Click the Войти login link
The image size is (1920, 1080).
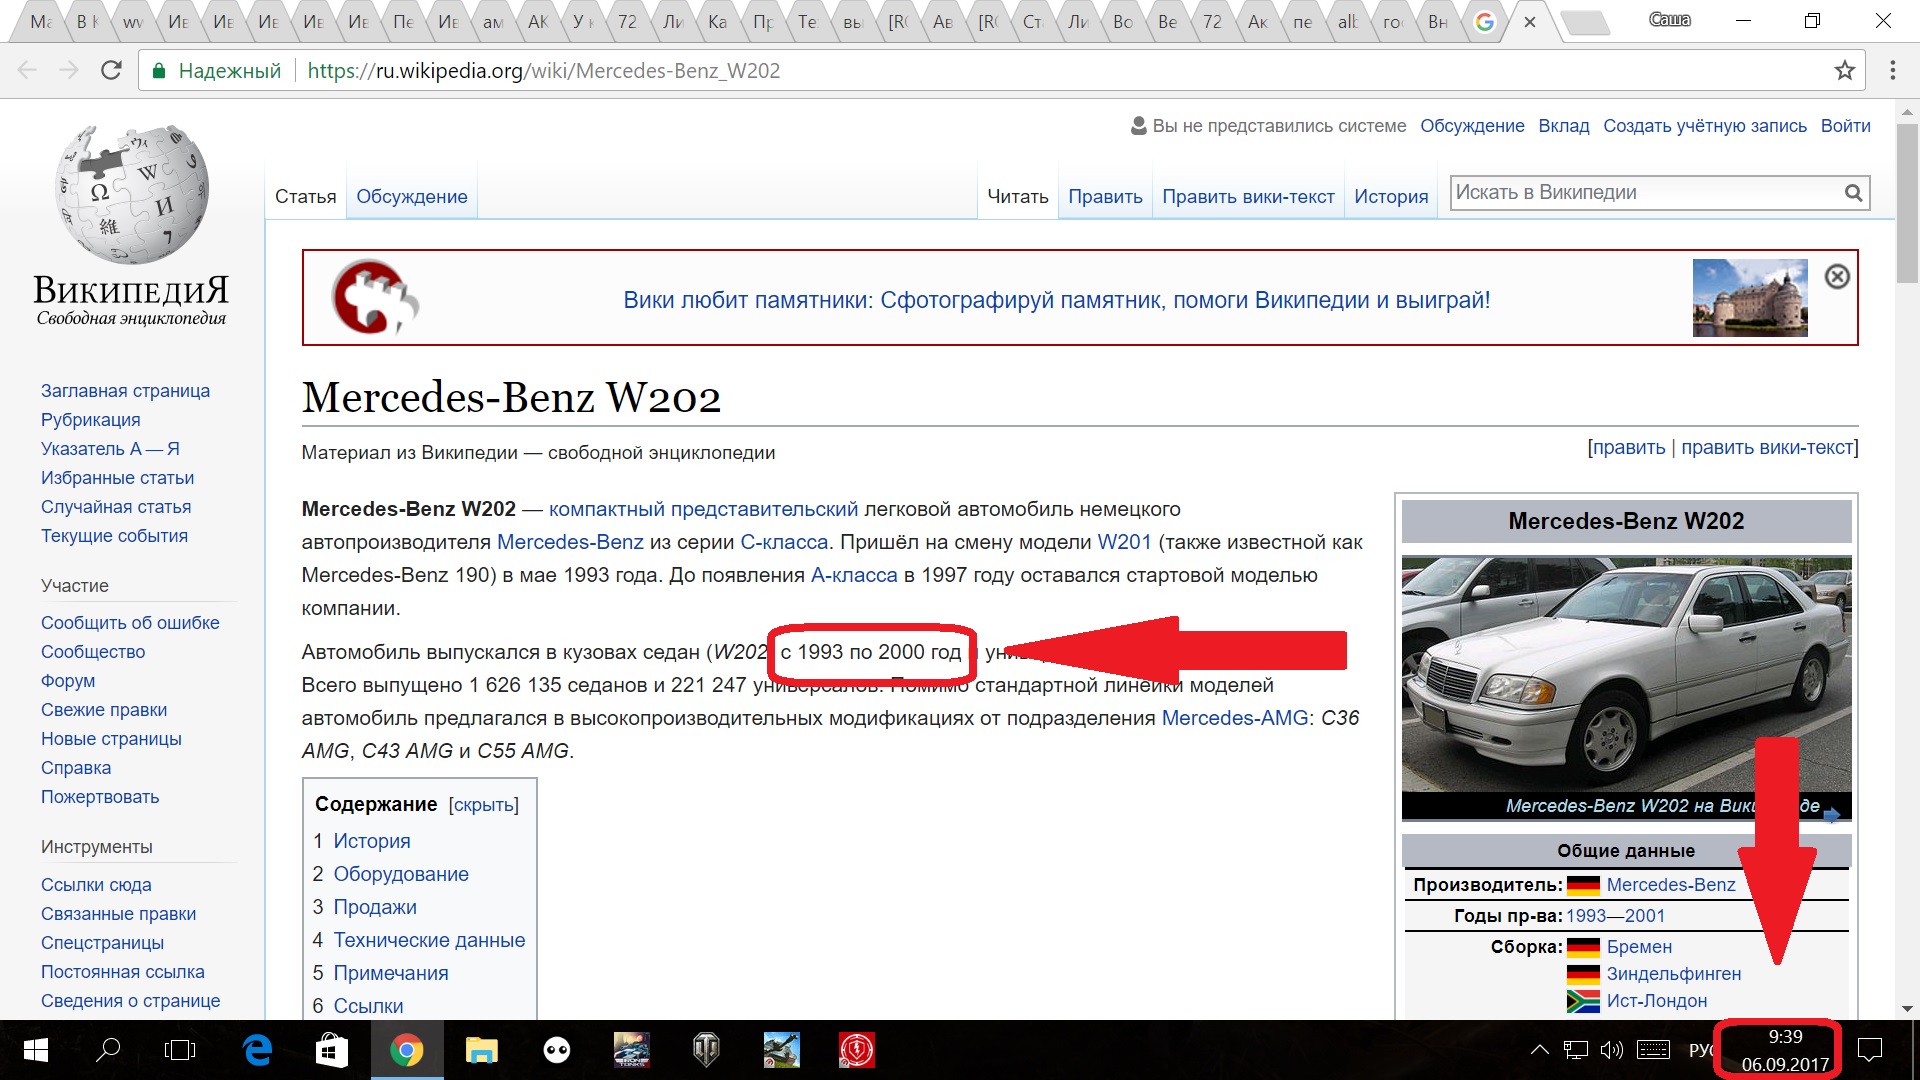click(1845, 126)
